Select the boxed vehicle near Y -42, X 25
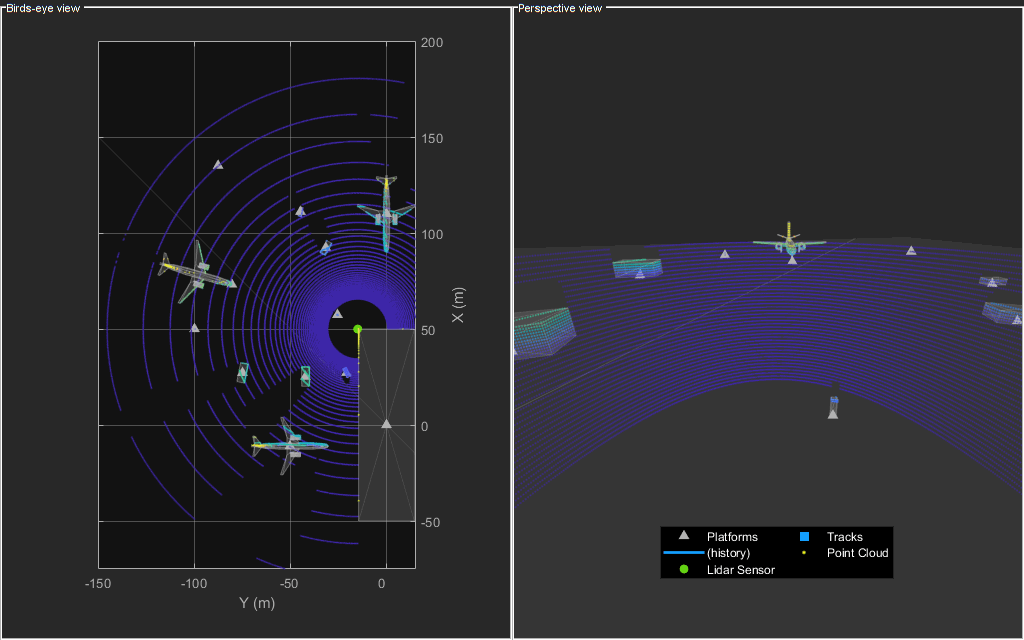The height and width of the screenshot is (640, 1024). click(x=305, y=376)
